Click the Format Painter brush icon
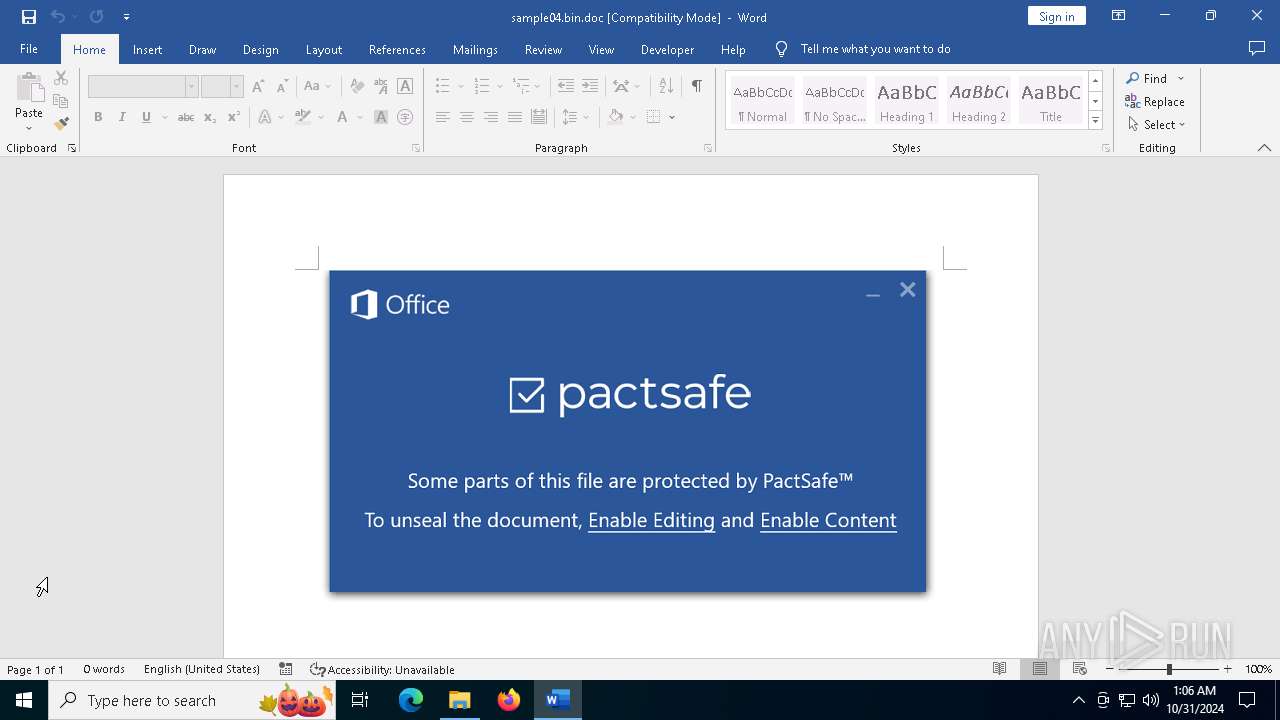This screenshot has height=720, width=1280. tap(61, 124)
